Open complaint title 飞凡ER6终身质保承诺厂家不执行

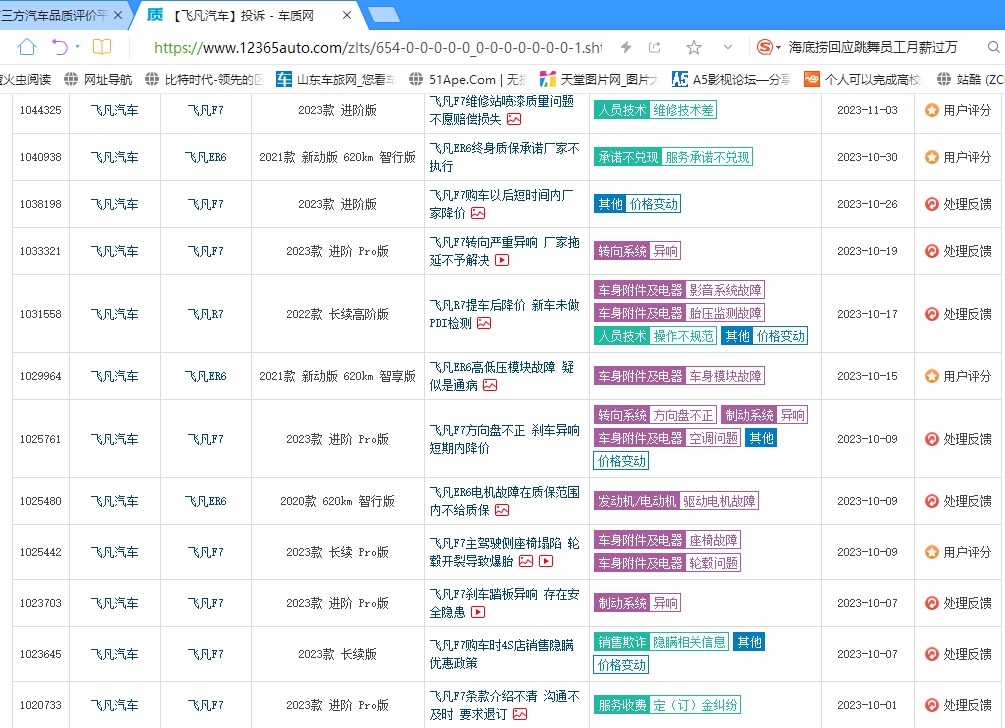(504, 157)
